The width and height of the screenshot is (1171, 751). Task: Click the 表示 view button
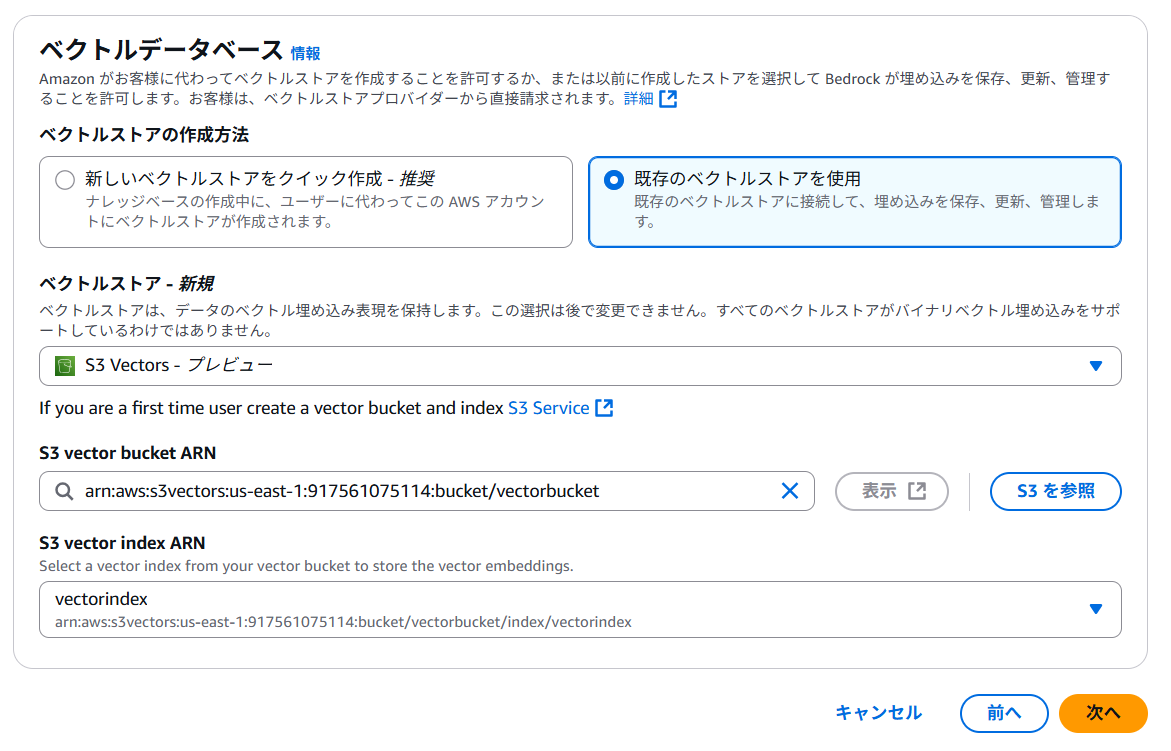pos(892,491)
